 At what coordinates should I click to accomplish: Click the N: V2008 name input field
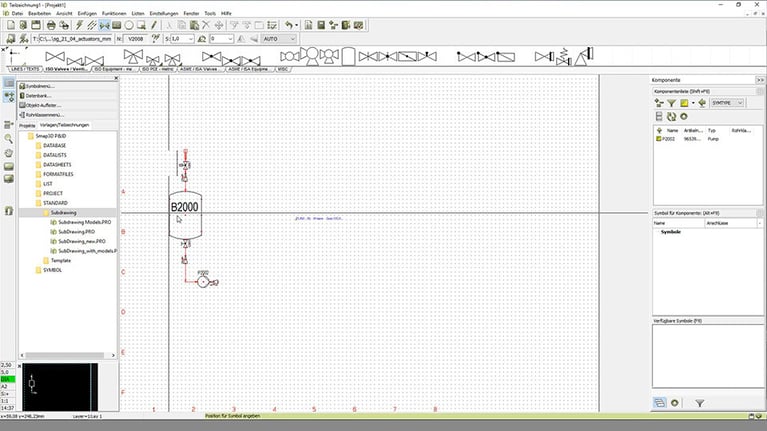[136, 39]
